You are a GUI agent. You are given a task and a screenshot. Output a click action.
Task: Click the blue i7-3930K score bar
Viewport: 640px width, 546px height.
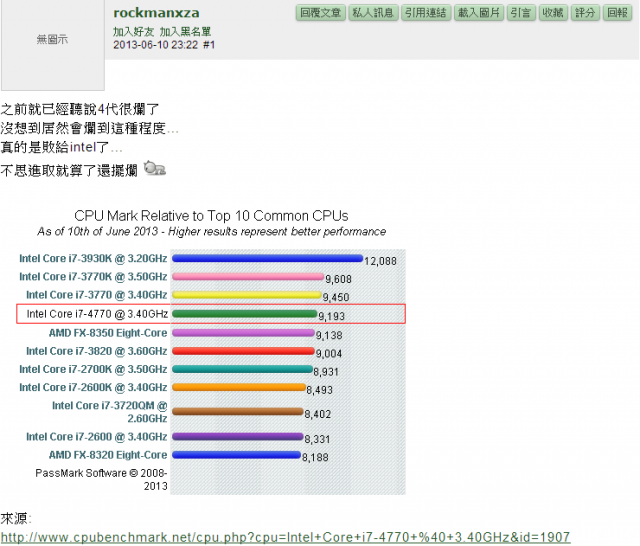(x=267, y=258)
